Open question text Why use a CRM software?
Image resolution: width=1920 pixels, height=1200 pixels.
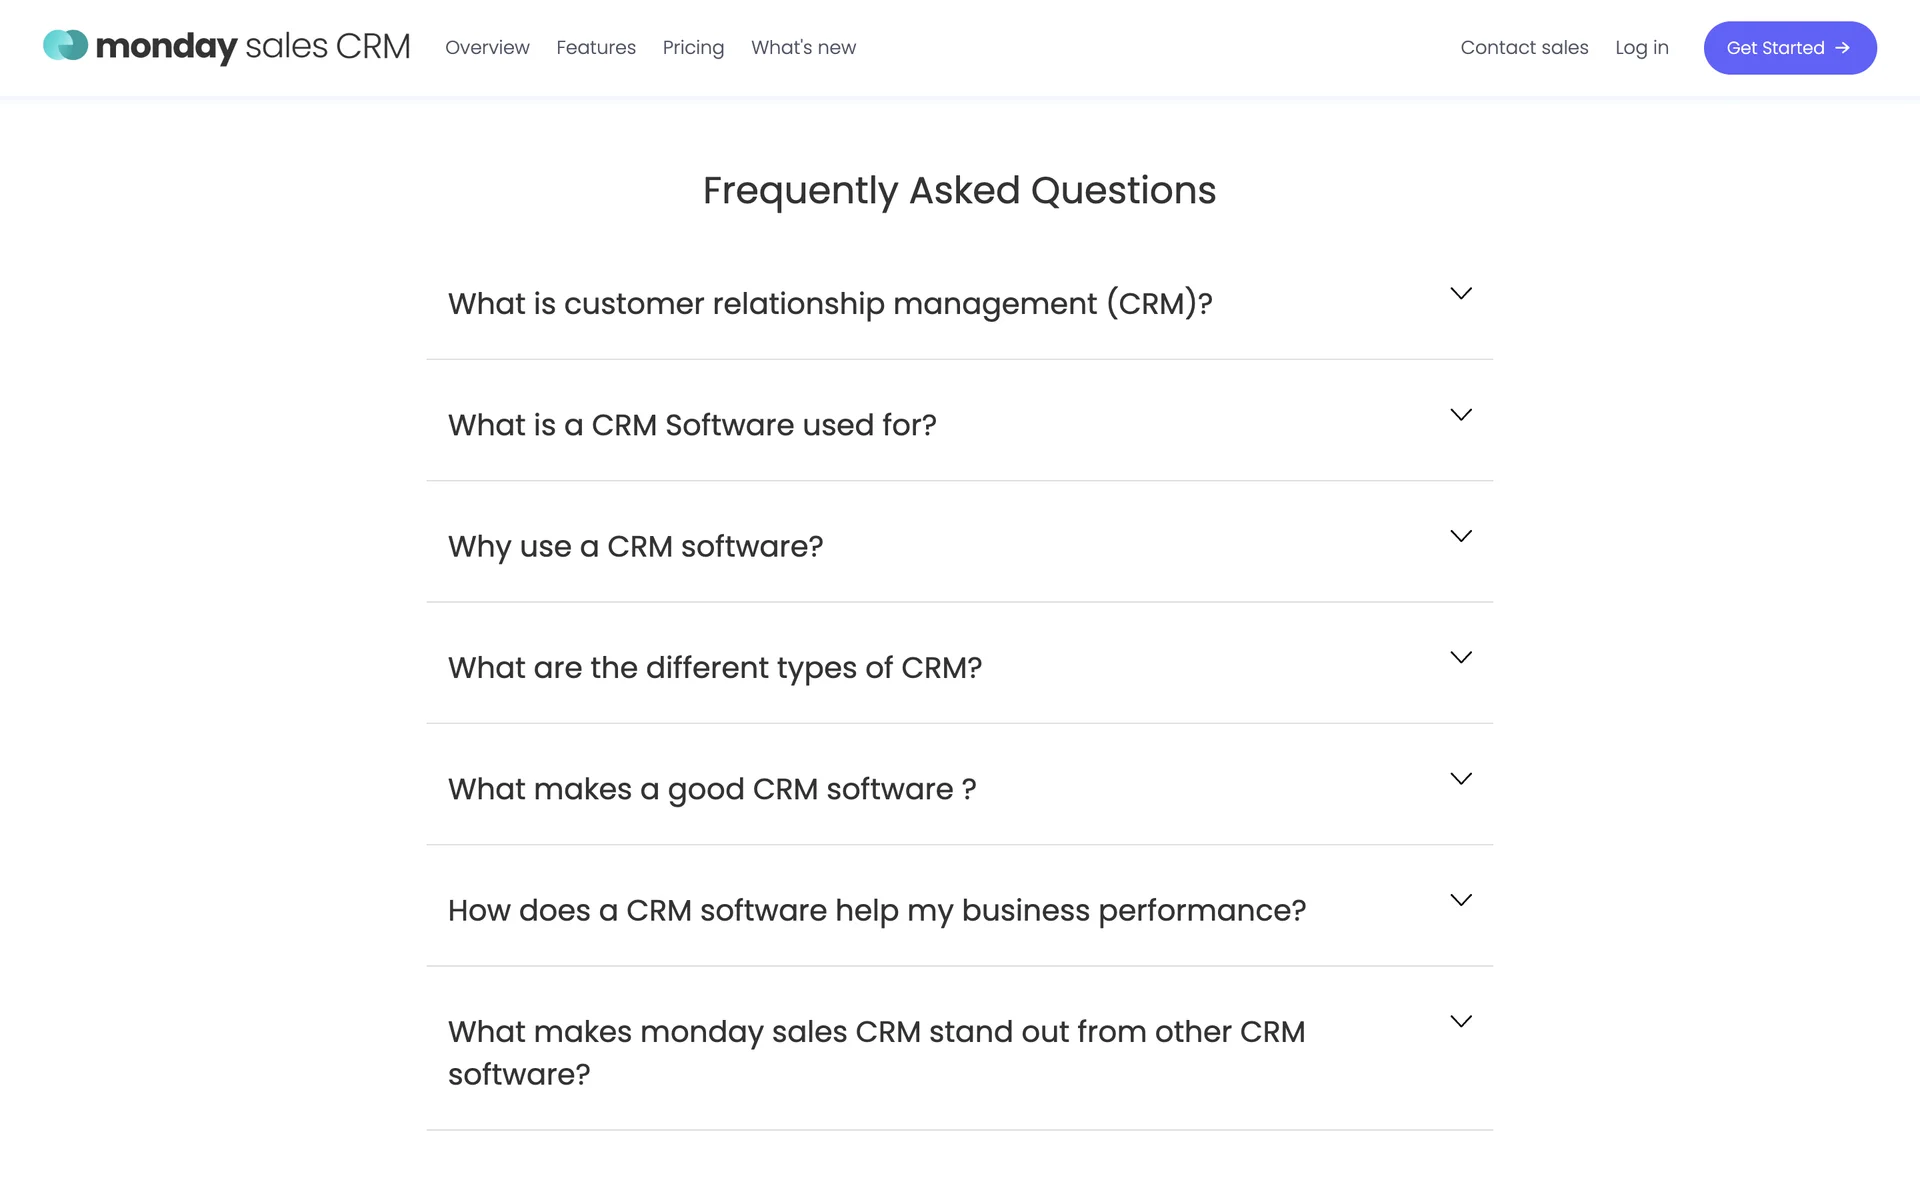click(635, 546)
